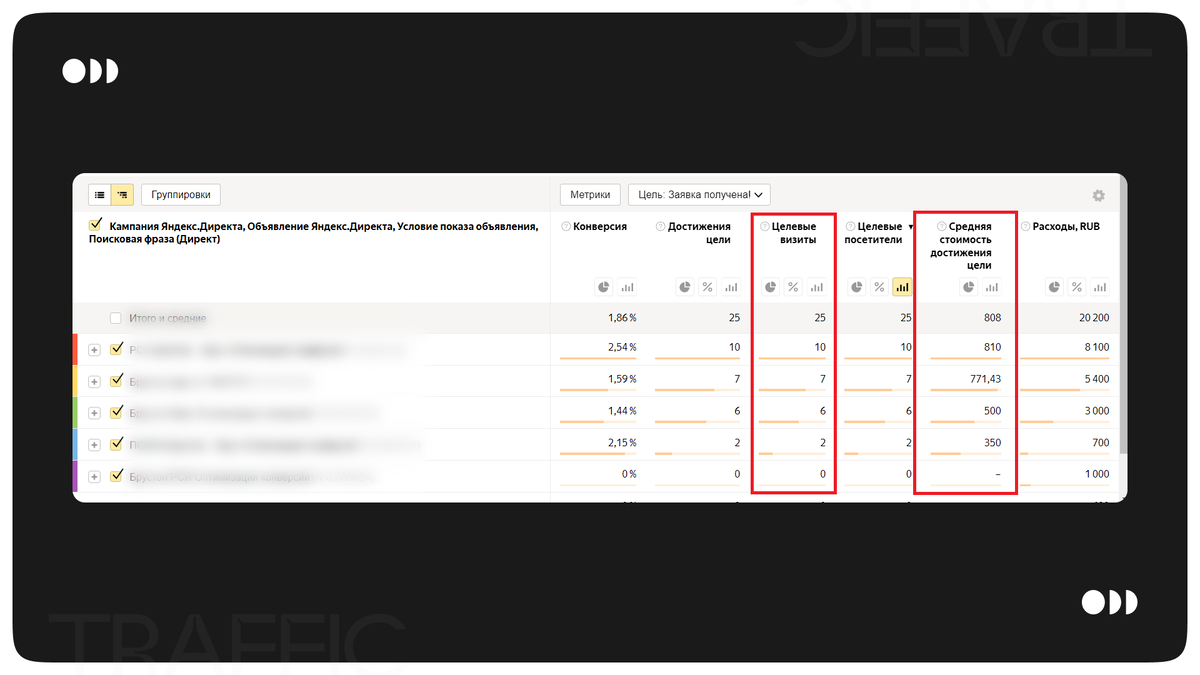Image resolution: width=1200 pixels, height=675 pixels.
Task: Open help hint for Целевые посетители column
Action: click(x=851, y=227)
